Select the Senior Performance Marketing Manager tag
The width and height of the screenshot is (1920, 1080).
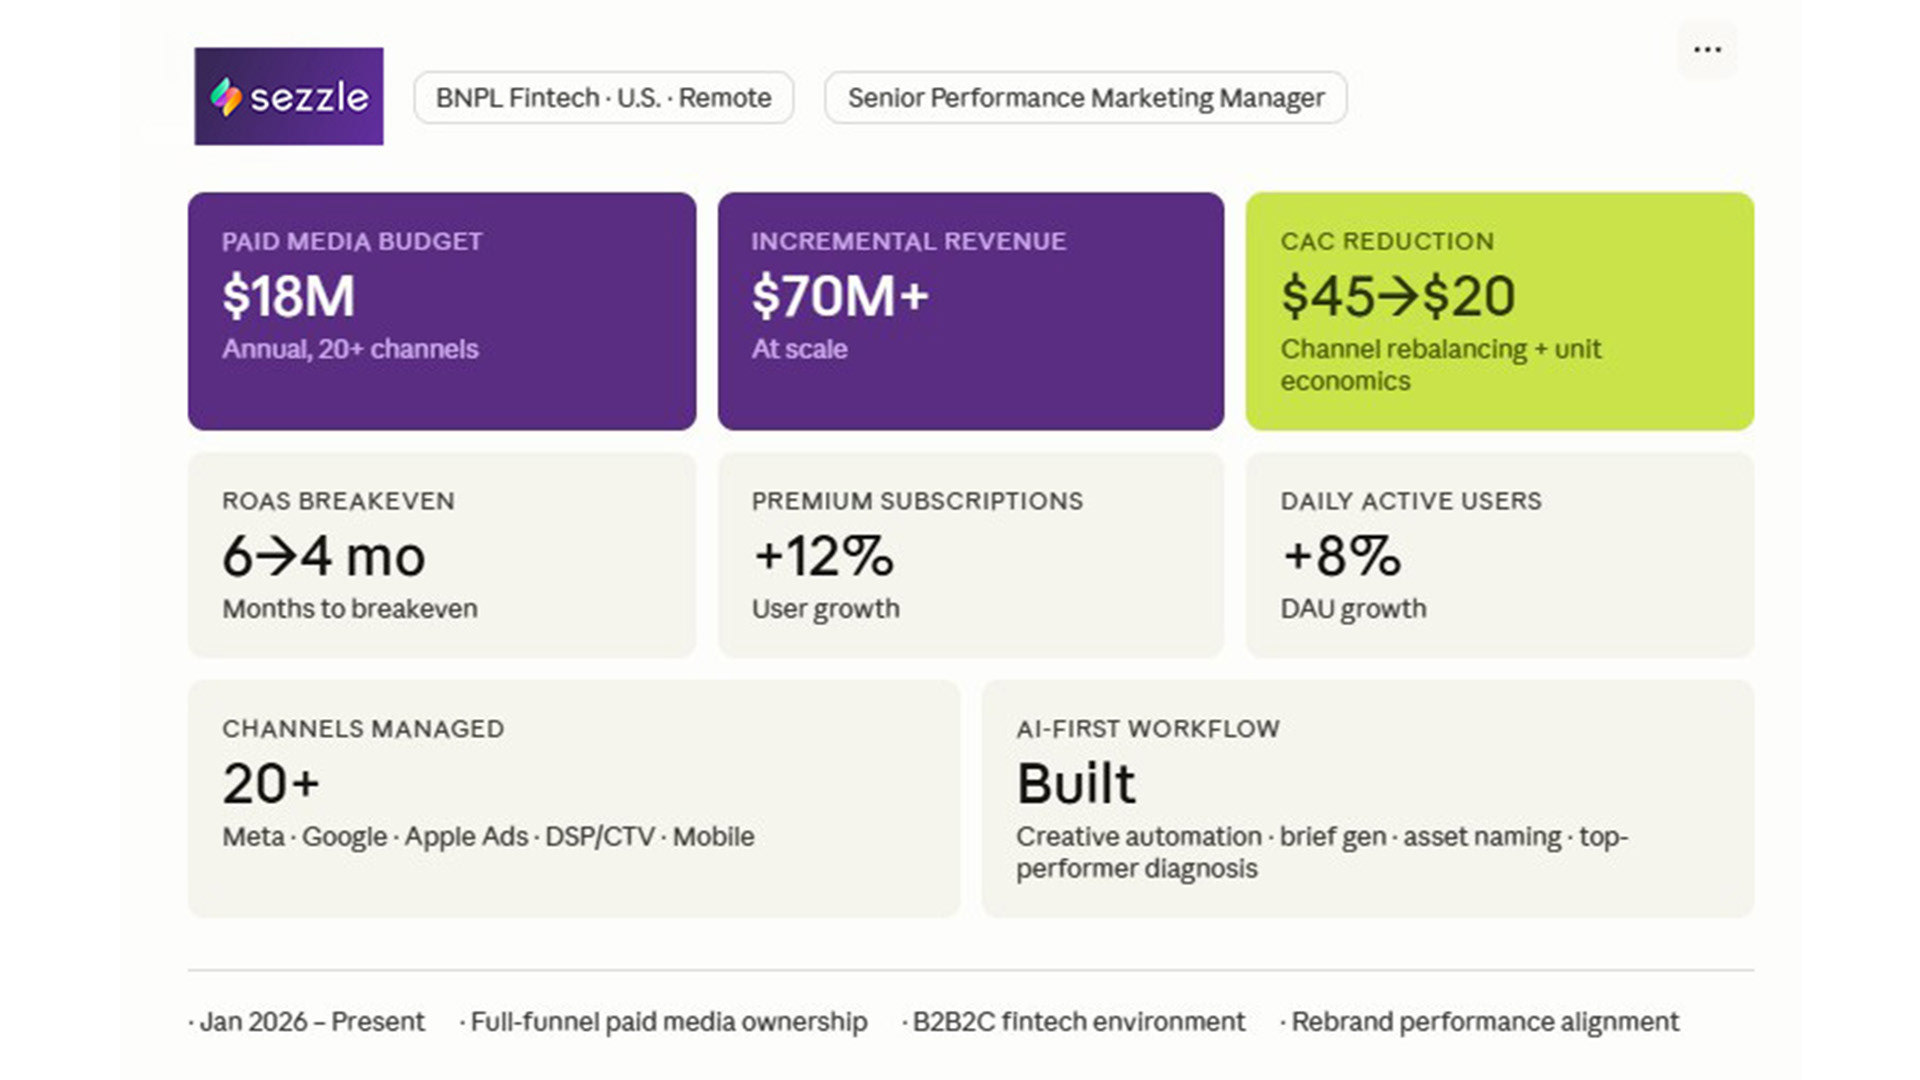pyautogui.click(x=1085, y=98)
